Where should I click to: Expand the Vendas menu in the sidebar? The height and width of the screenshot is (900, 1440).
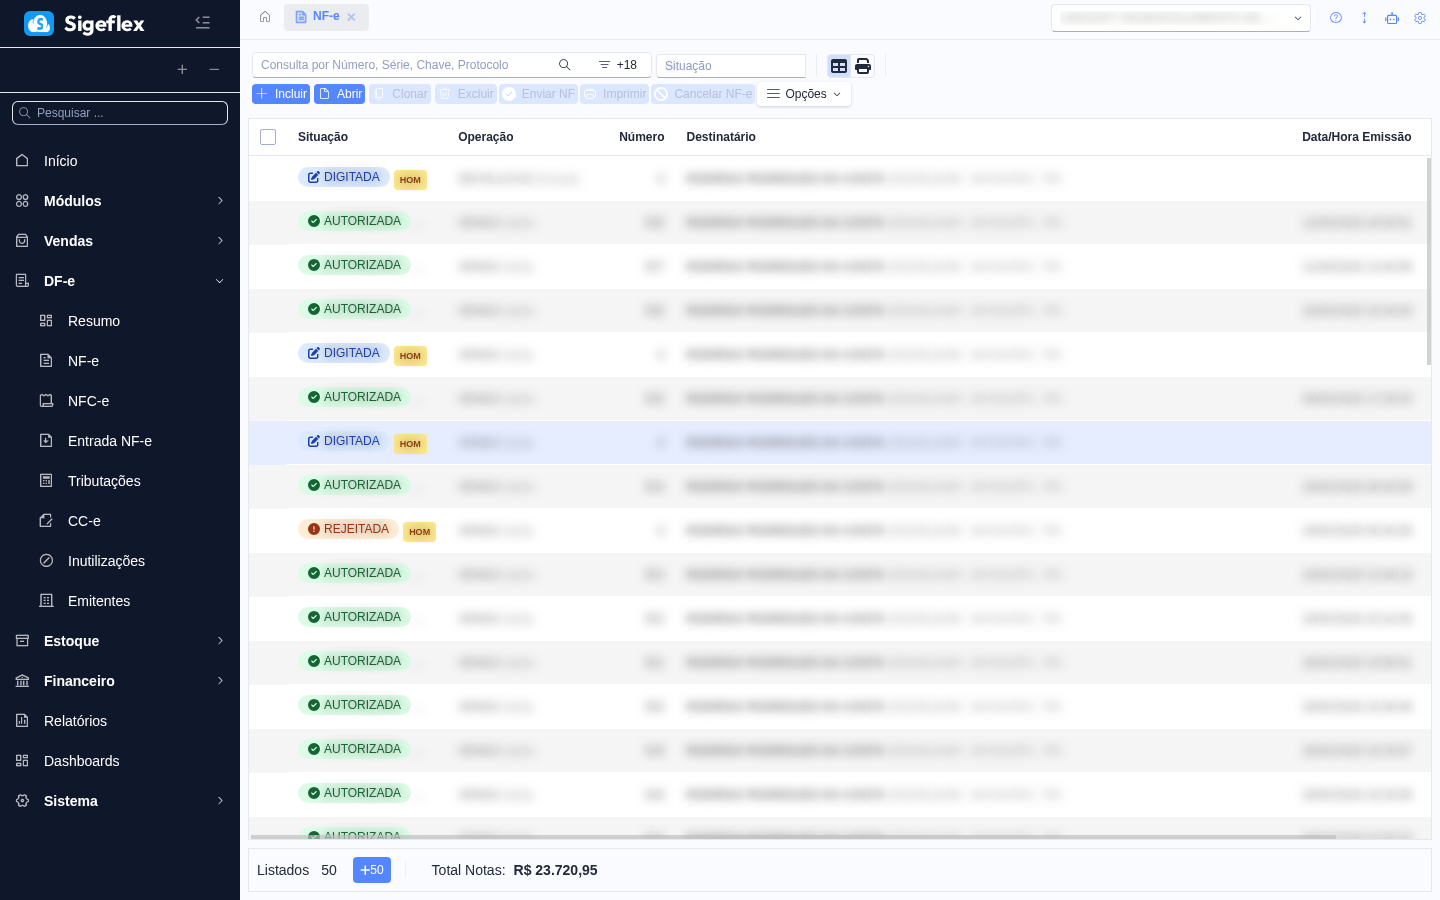coord(120,241)
